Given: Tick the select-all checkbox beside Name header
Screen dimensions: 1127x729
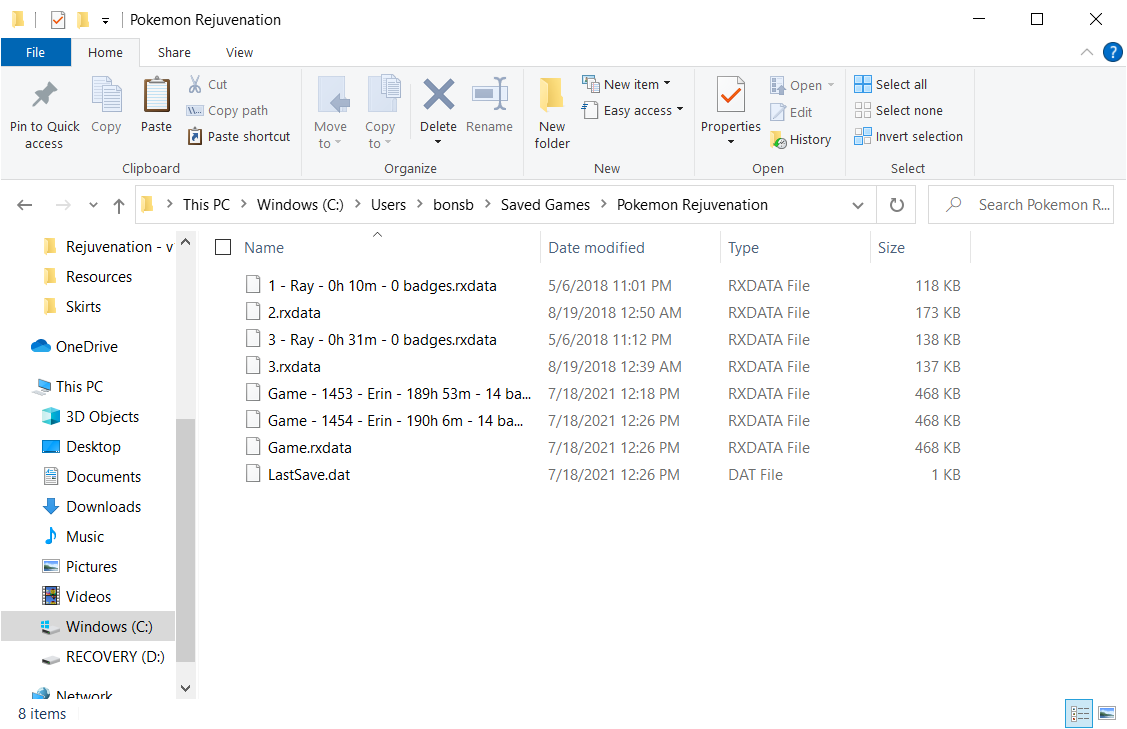Looking at the screenshot, I should tap(224, 247).
